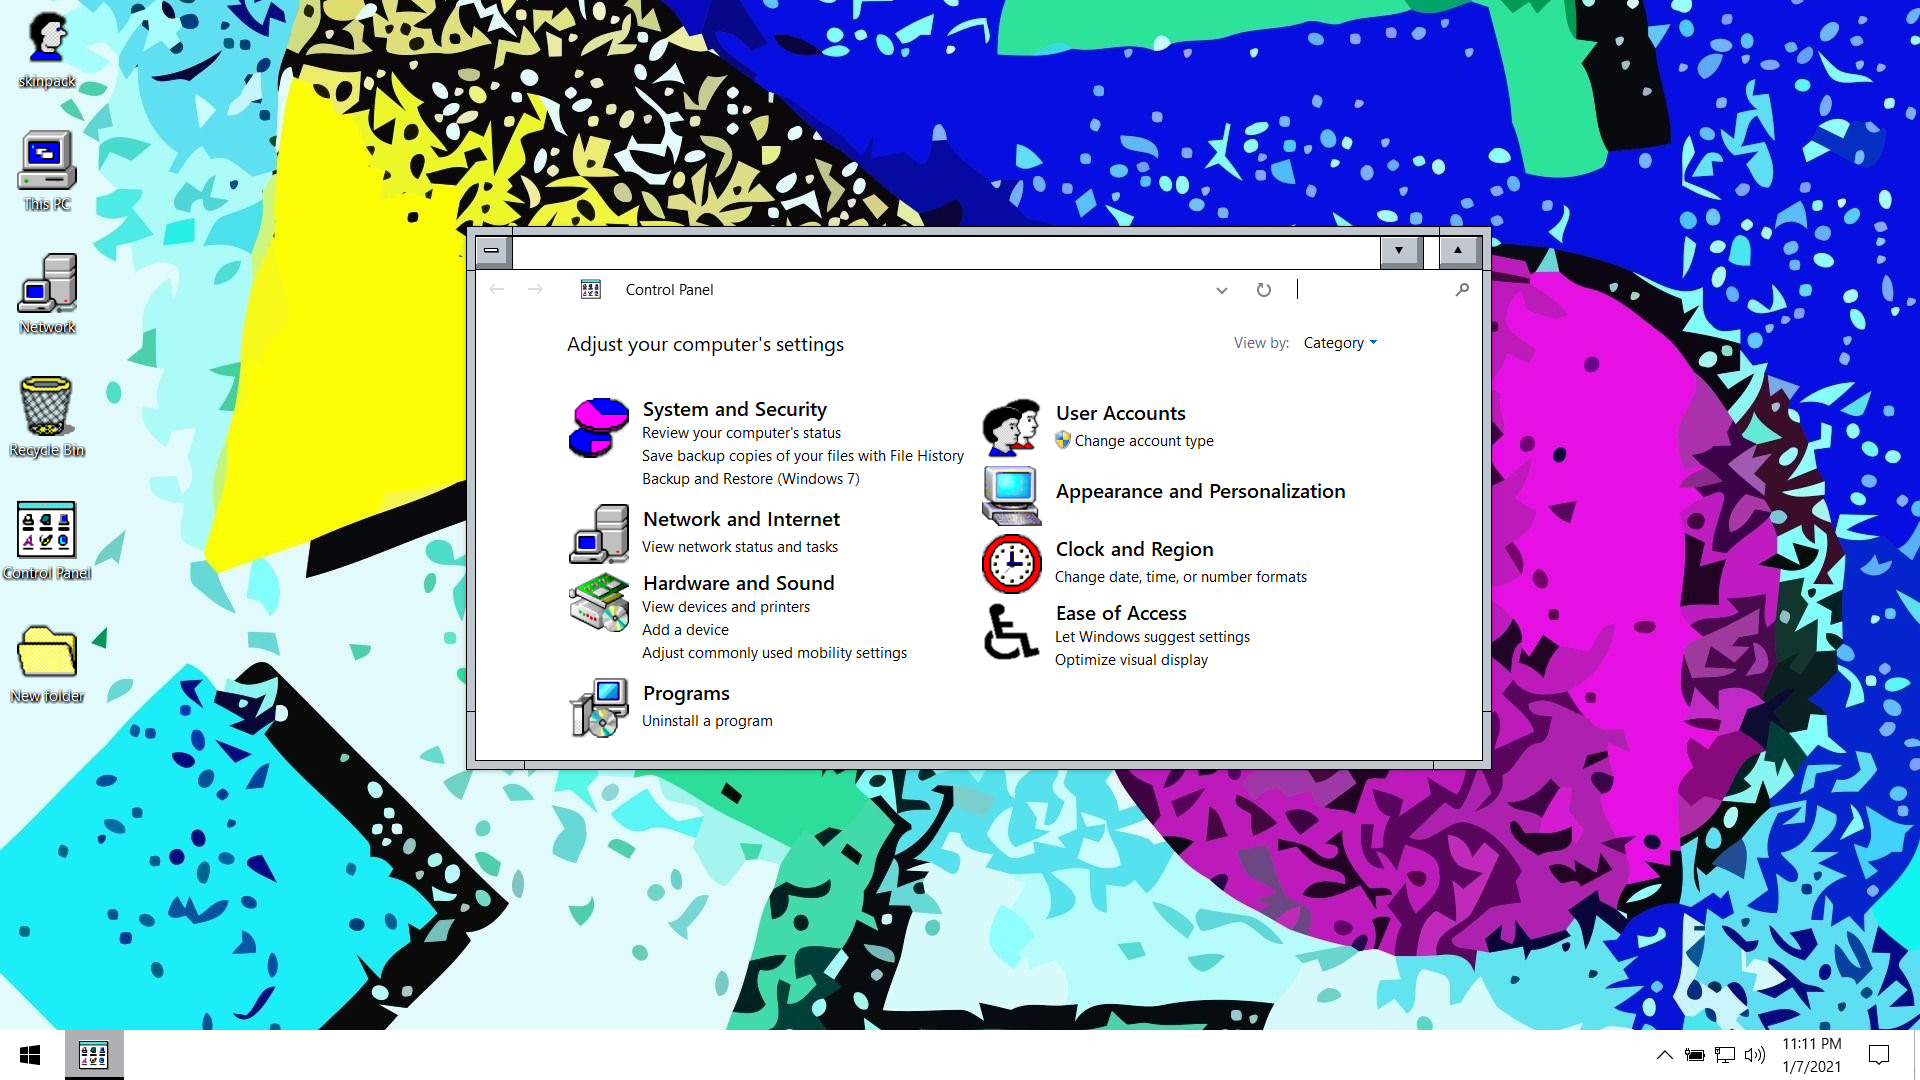
Task: Click the volume icon in system tray
Action: click(1755, 1055)
